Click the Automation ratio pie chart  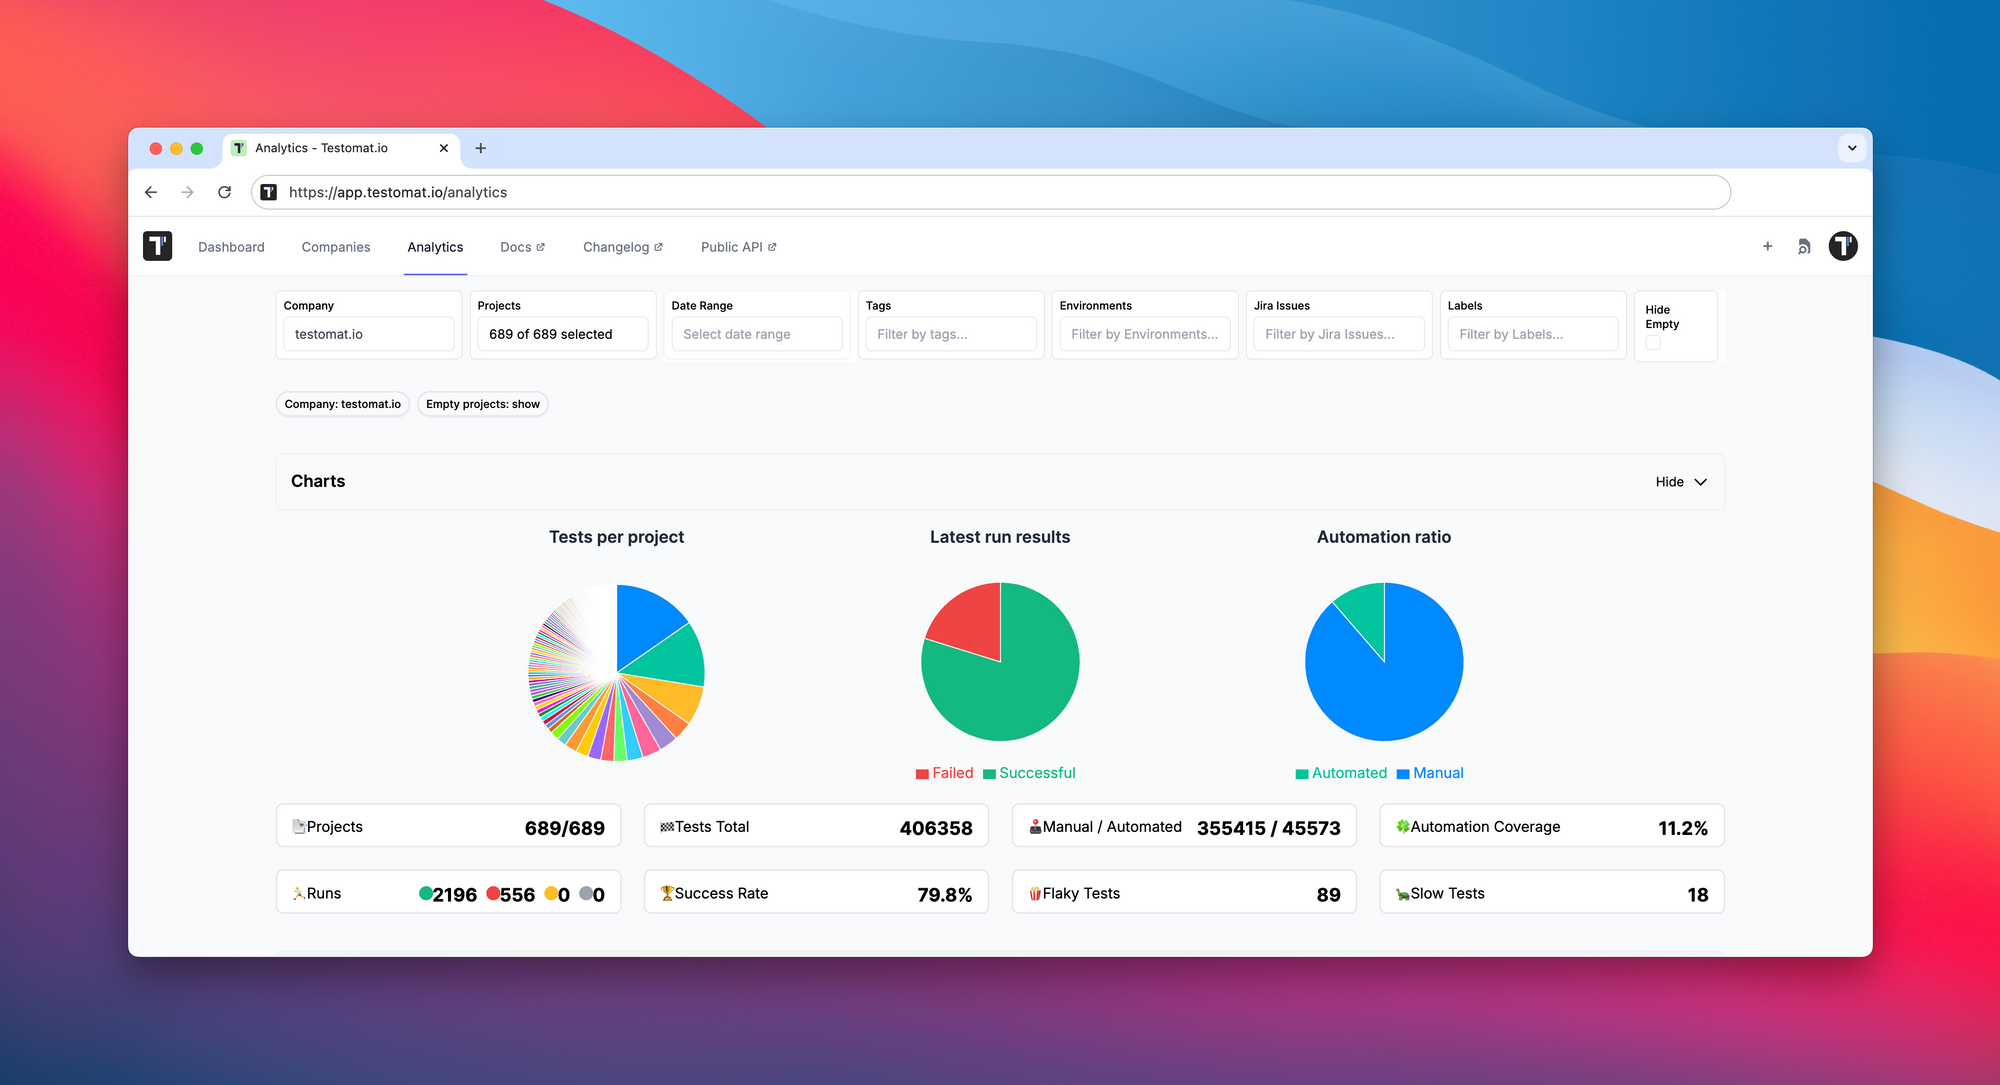pos(1384,662)
